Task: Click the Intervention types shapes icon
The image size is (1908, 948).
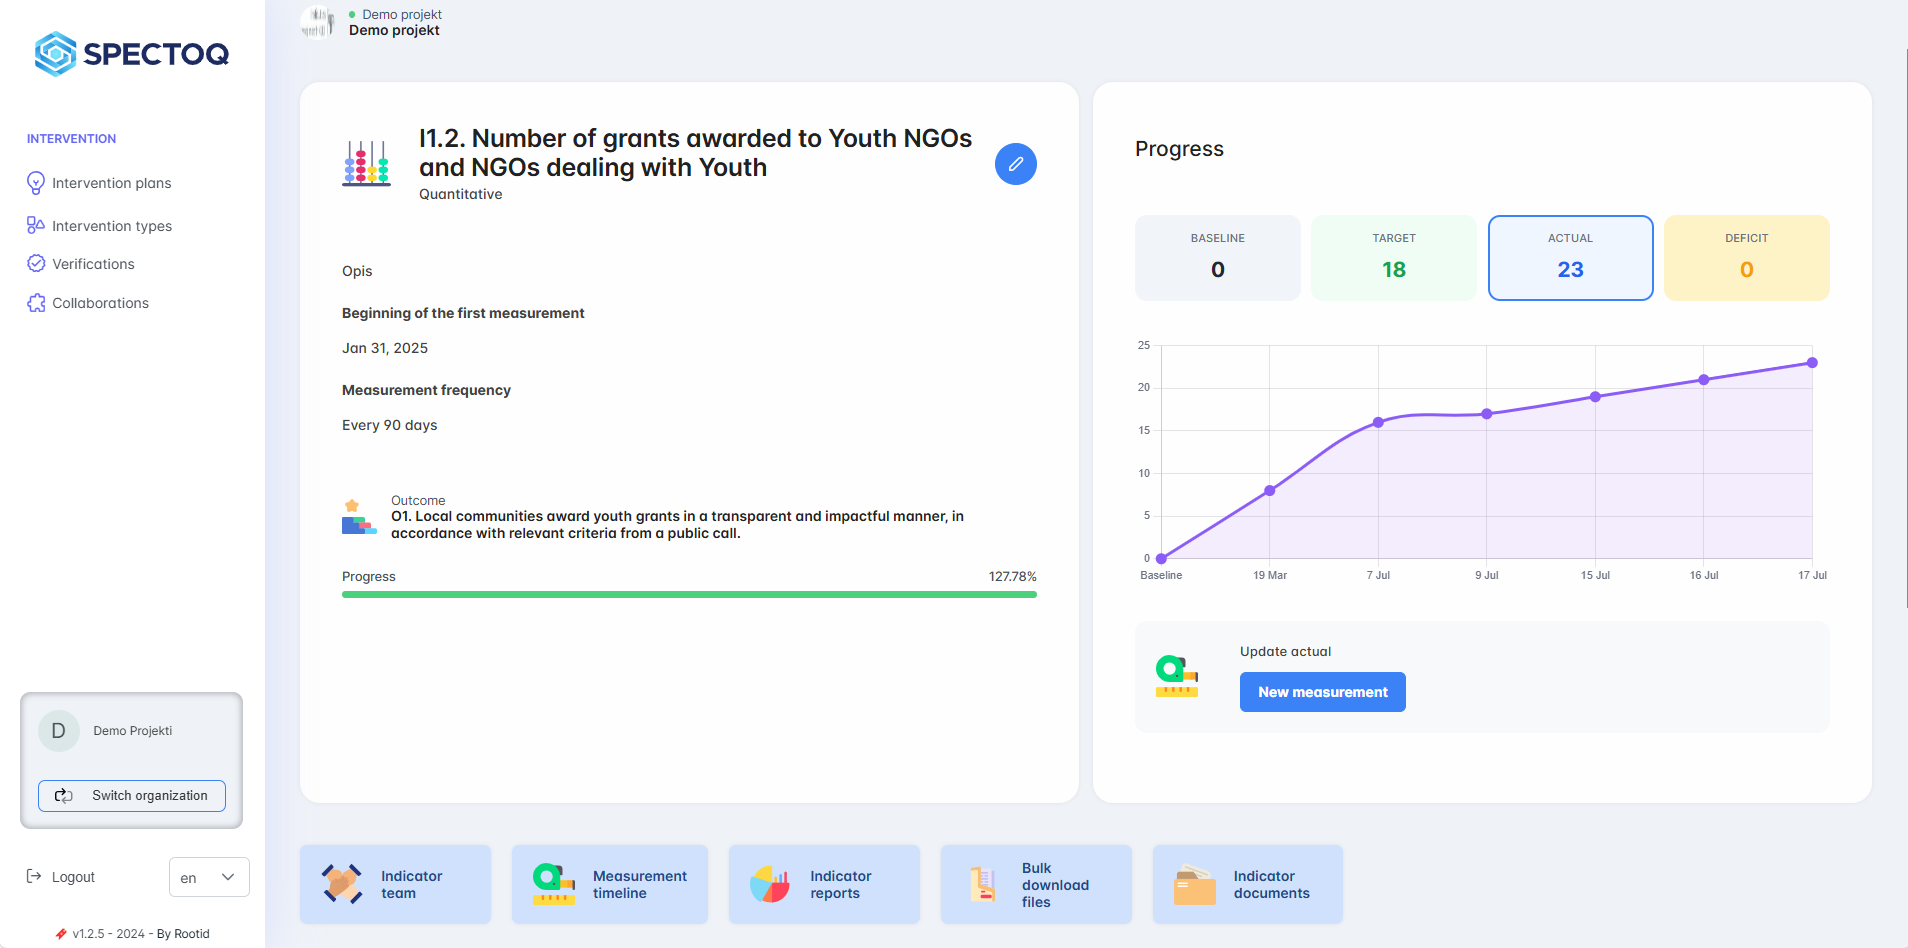Action: pyautogui.click(x=36, y=226)
